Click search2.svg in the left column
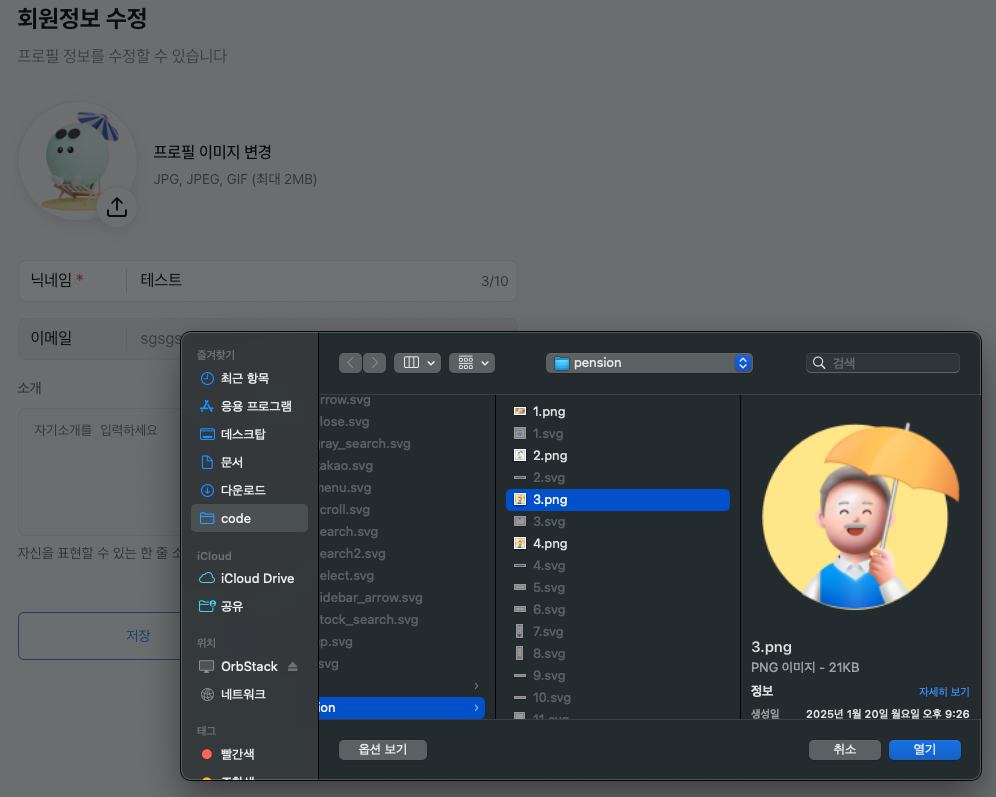The height and width of the screenshot is (797, 996). [352, 554]
